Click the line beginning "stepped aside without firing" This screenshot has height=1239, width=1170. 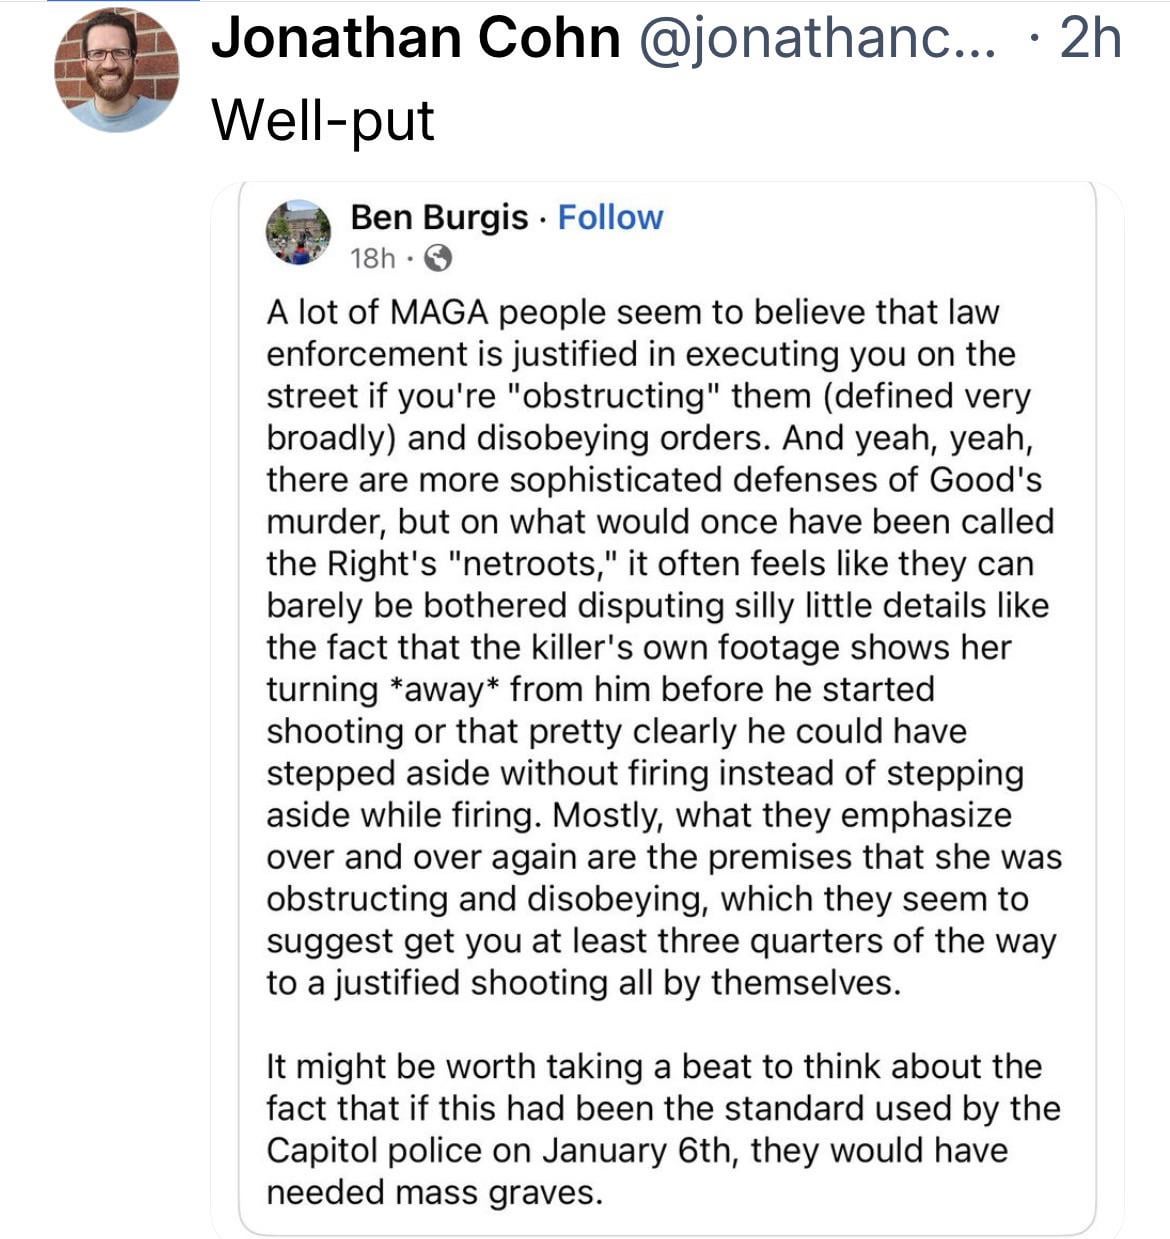[x=645, y=773]
